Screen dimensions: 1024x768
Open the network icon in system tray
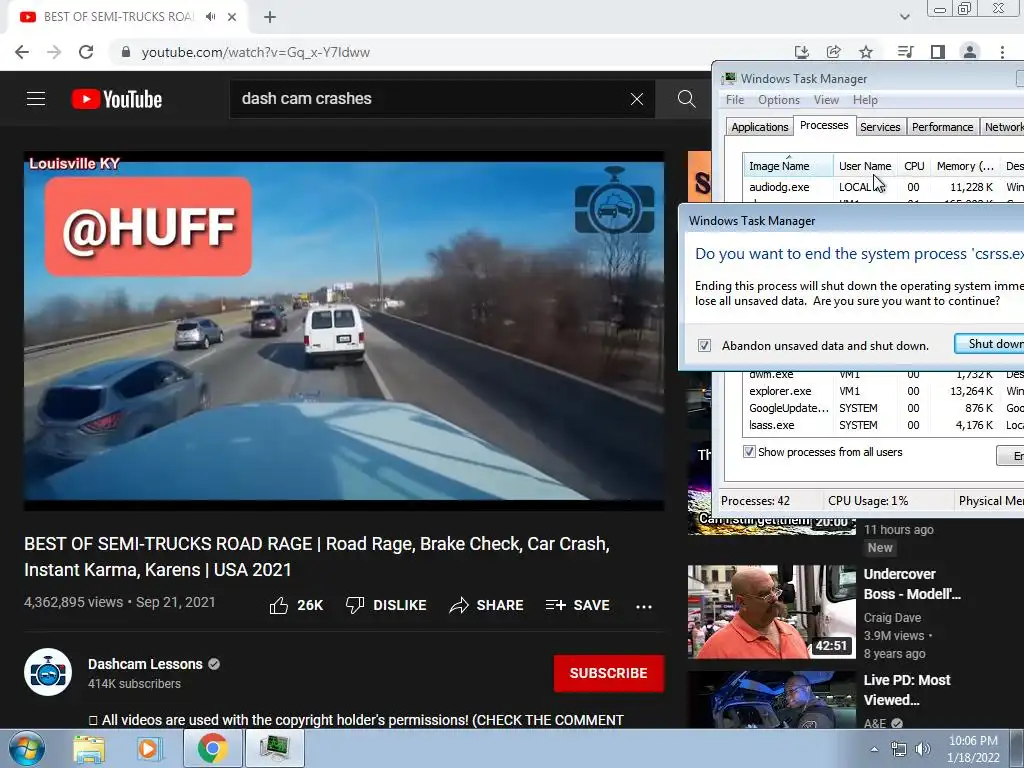tap(899, 750)
